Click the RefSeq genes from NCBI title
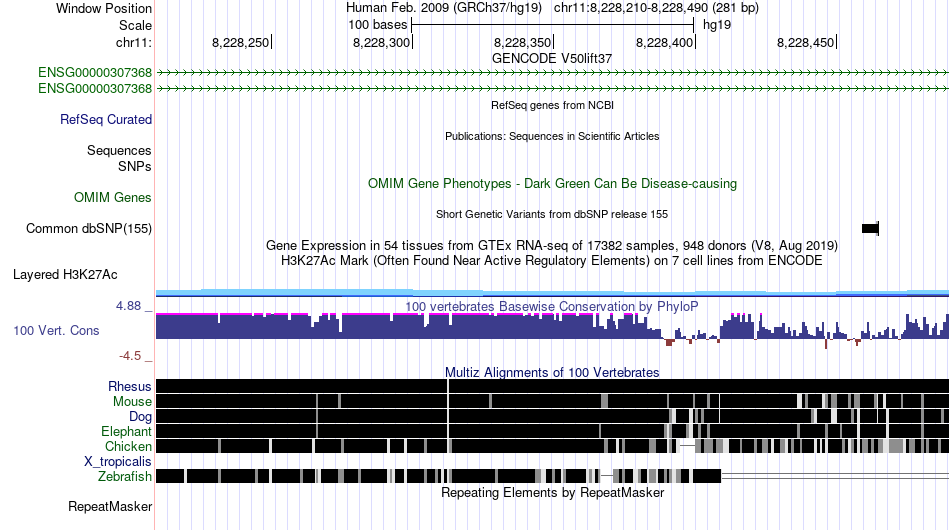This screenshot has height=530, width=950. point(553,105)
